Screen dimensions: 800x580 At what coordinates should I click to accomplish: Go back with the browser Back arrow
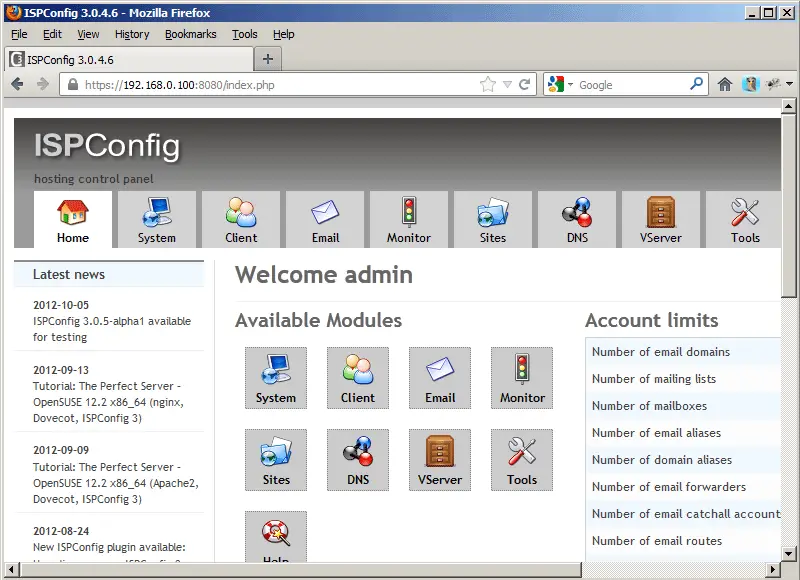point(17,84)
